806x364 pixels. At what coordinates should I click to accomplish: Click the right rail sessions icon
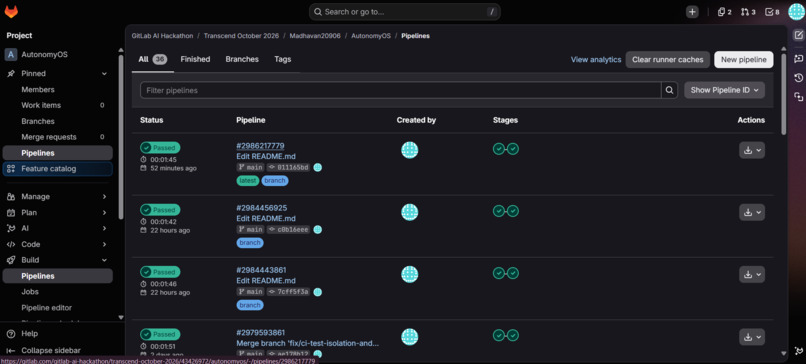pos(798,97)
